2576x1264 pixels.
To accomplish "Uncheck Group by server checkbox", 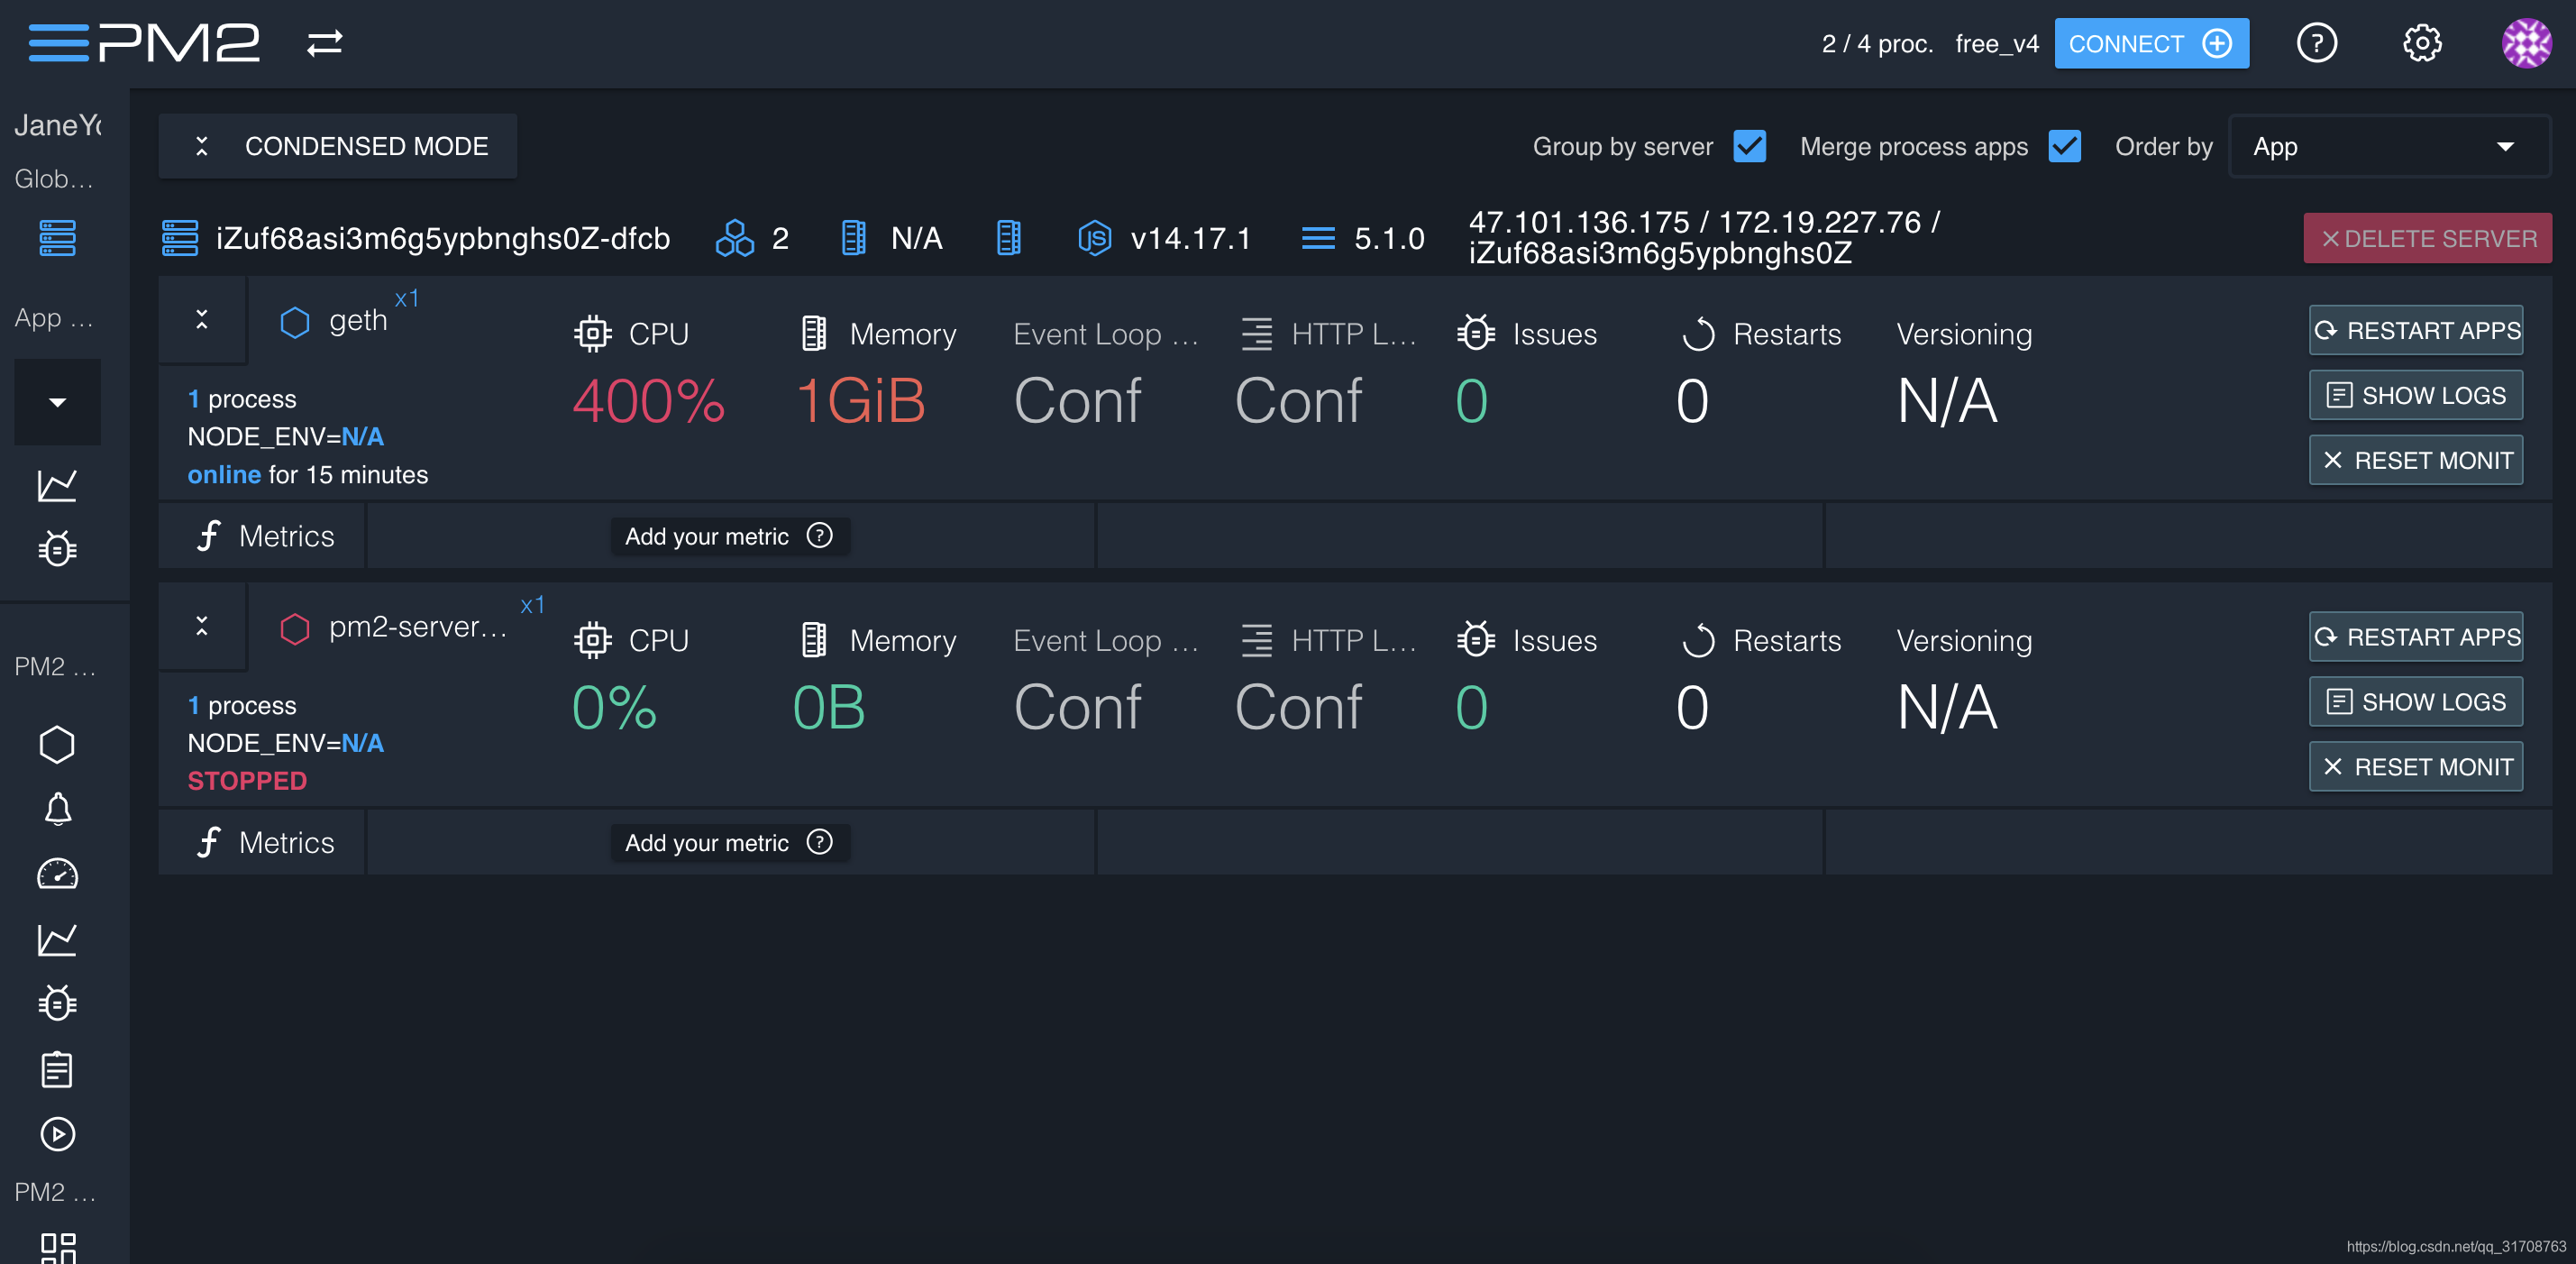I will [1749, 146].
